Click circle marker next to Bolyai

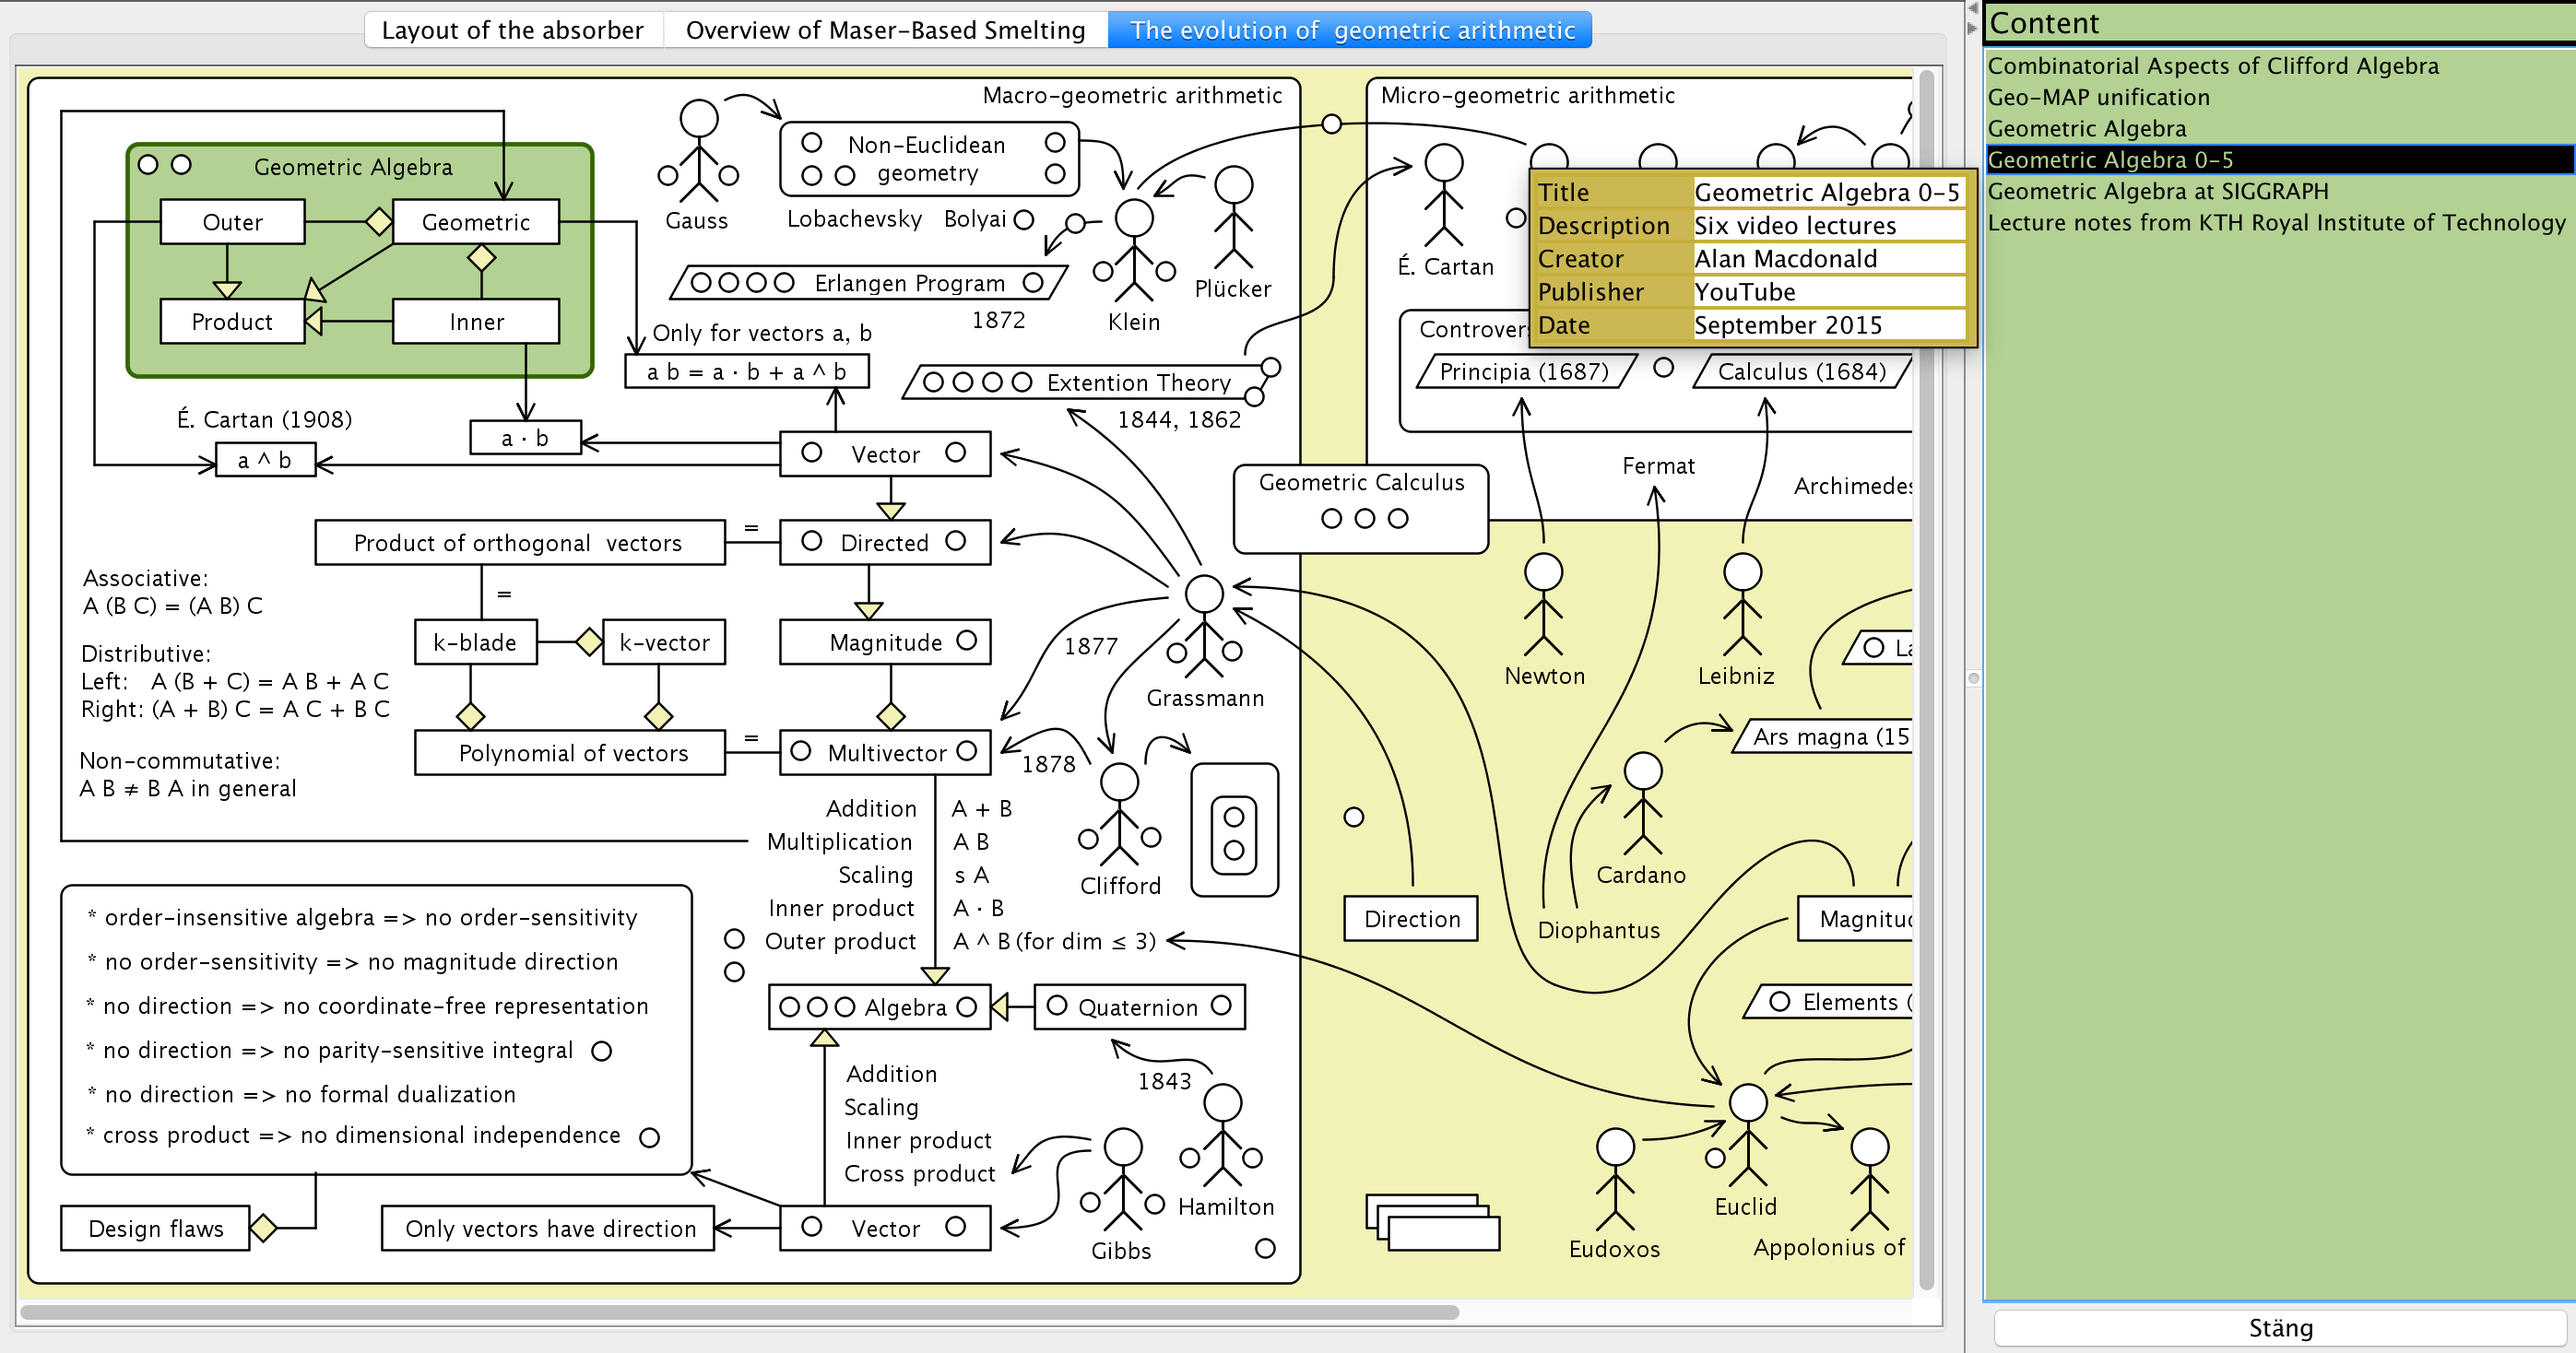coord(1023,219)
